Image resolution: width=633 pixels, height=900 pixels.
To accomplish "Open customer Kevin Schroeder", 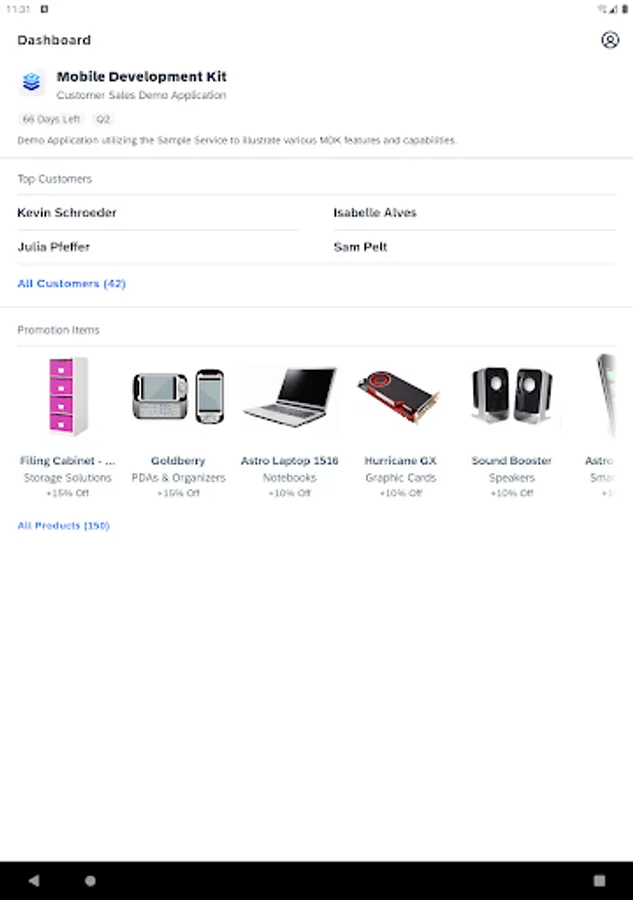I will coord(67,213).
